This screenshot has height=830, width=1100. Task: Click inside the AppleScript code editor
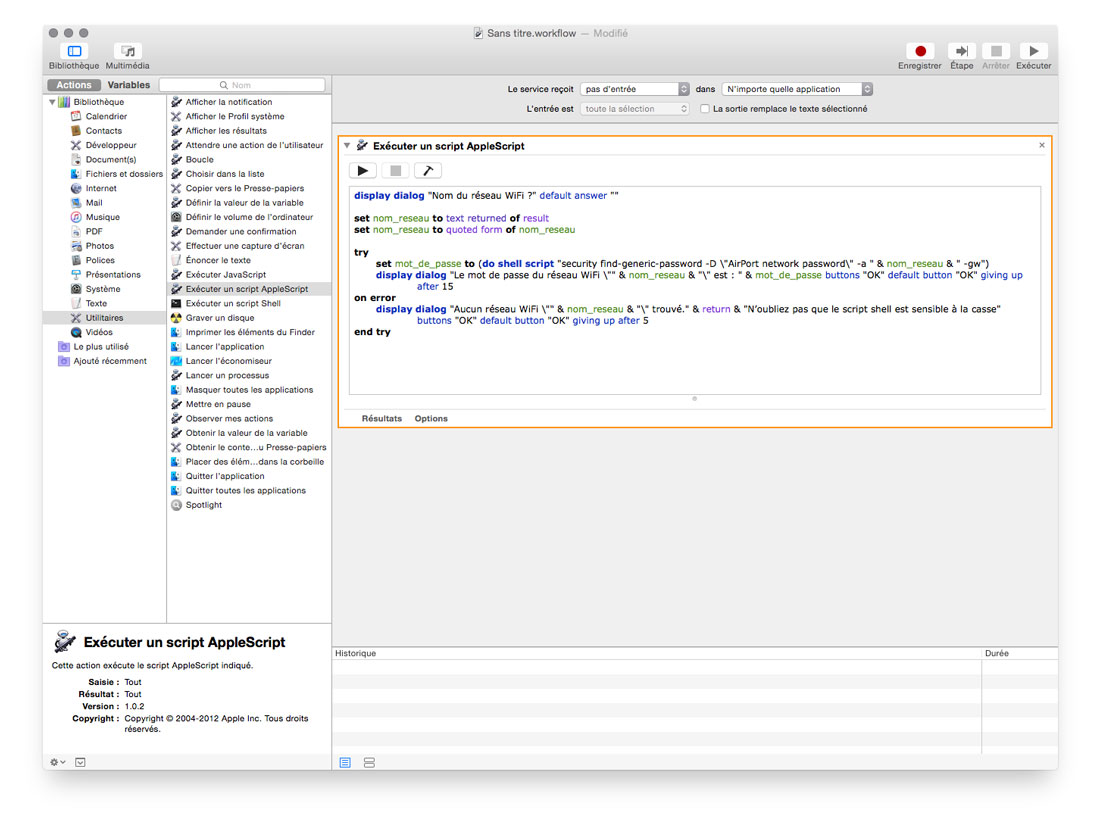(695, 290)
